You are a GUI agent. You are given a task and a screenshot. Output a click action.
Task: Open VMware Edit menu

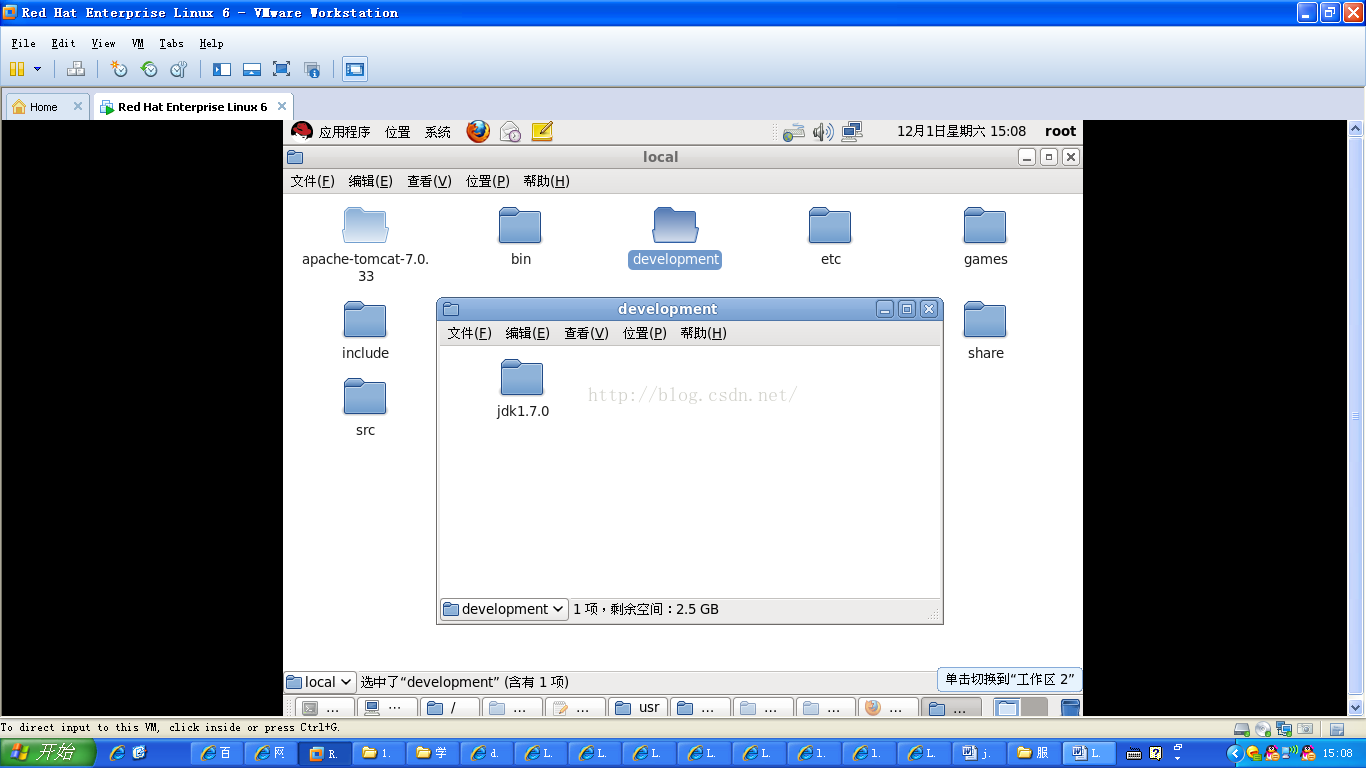coord(63,43)
